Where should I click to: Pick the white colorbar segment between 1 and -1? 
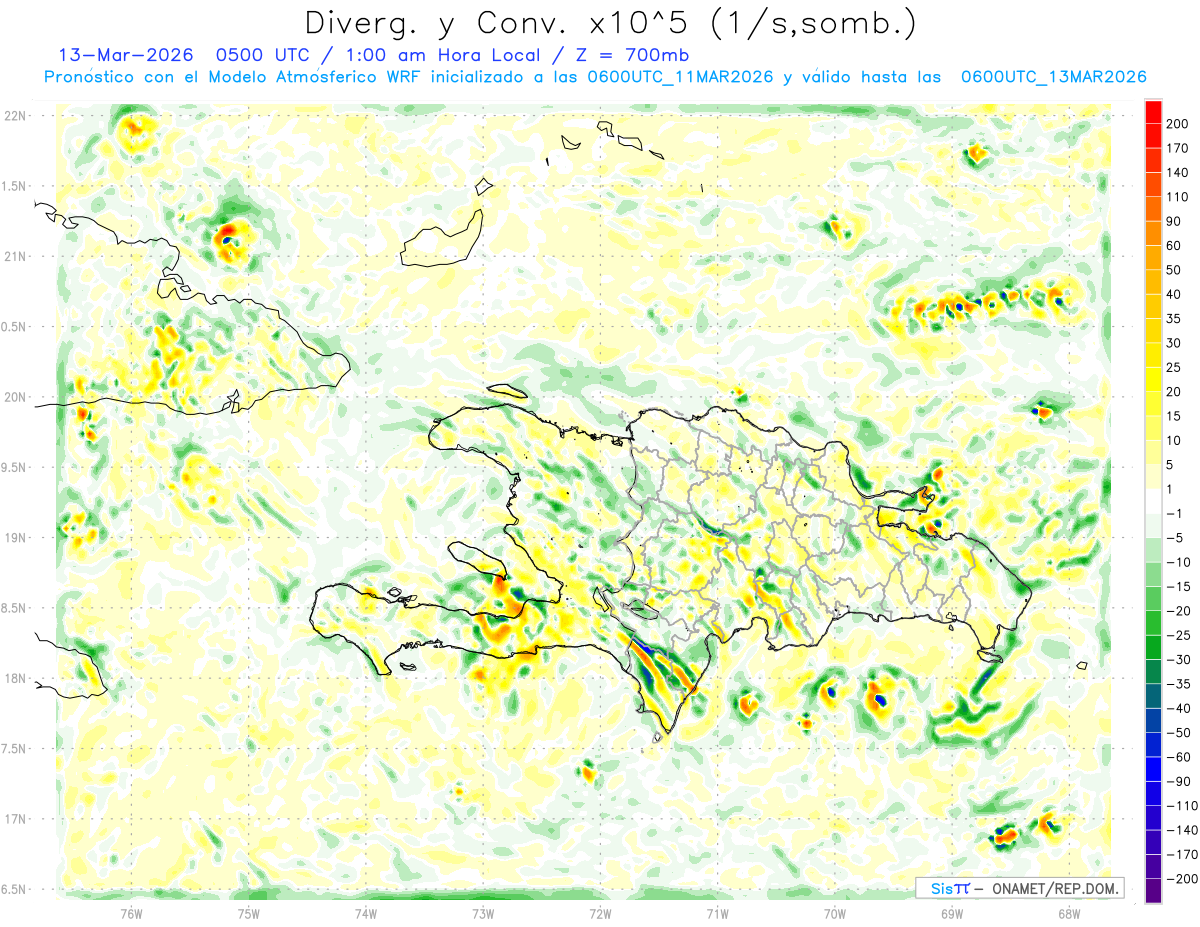[x=1153, y=501]
